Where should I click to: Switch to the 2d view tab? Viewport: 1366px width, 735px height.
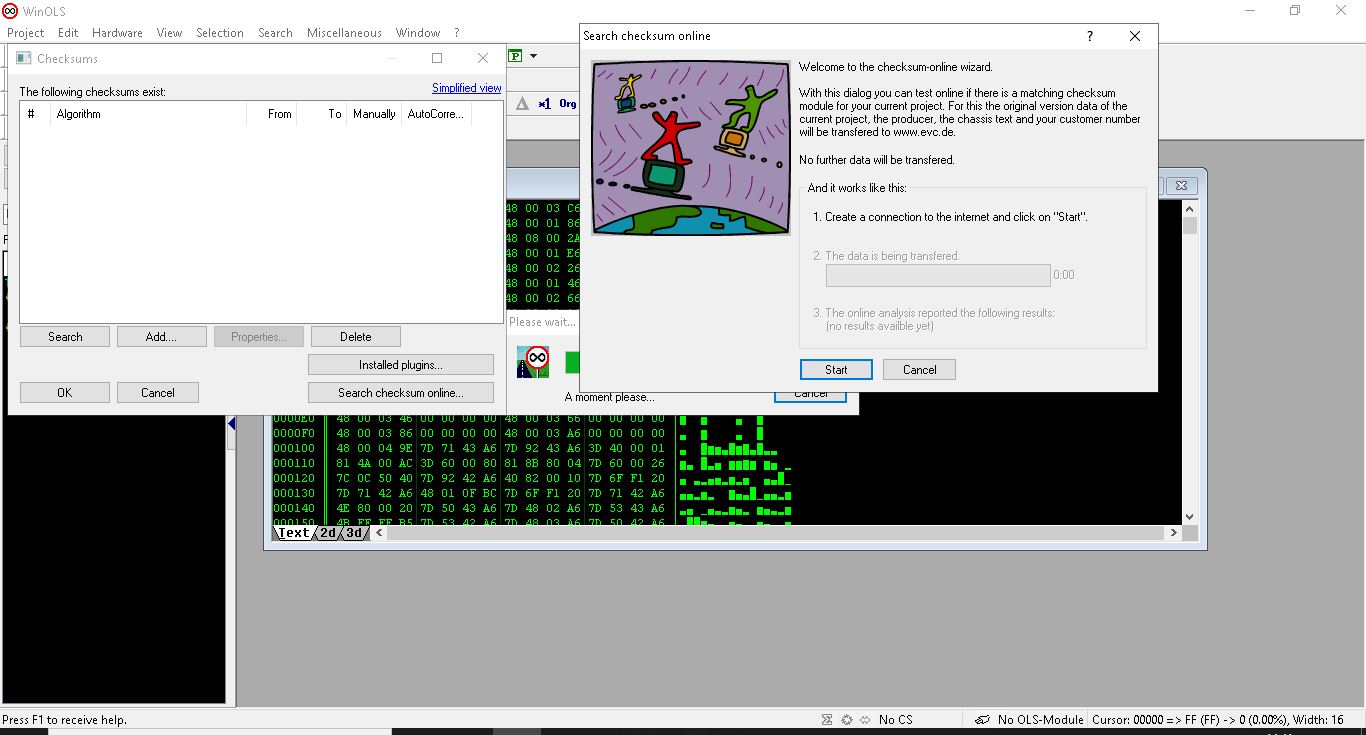click(x=328, y=533)
